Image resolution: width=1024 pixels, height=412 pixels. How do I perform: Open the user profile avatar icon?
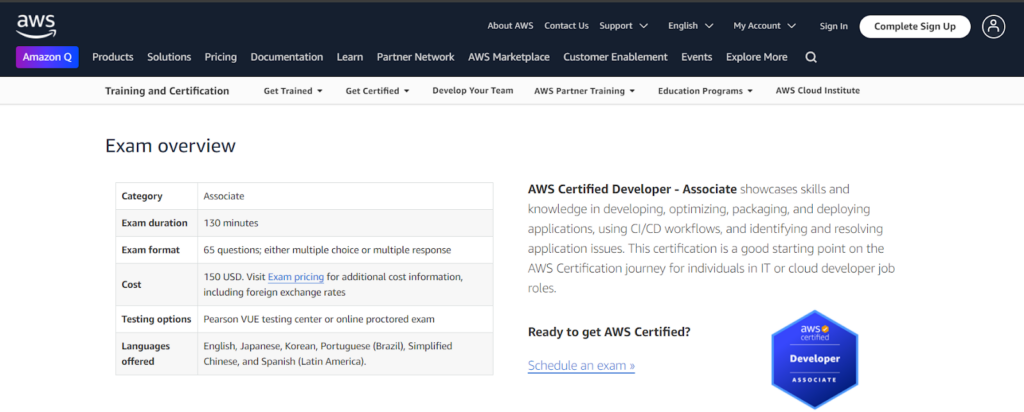point(993,27)
